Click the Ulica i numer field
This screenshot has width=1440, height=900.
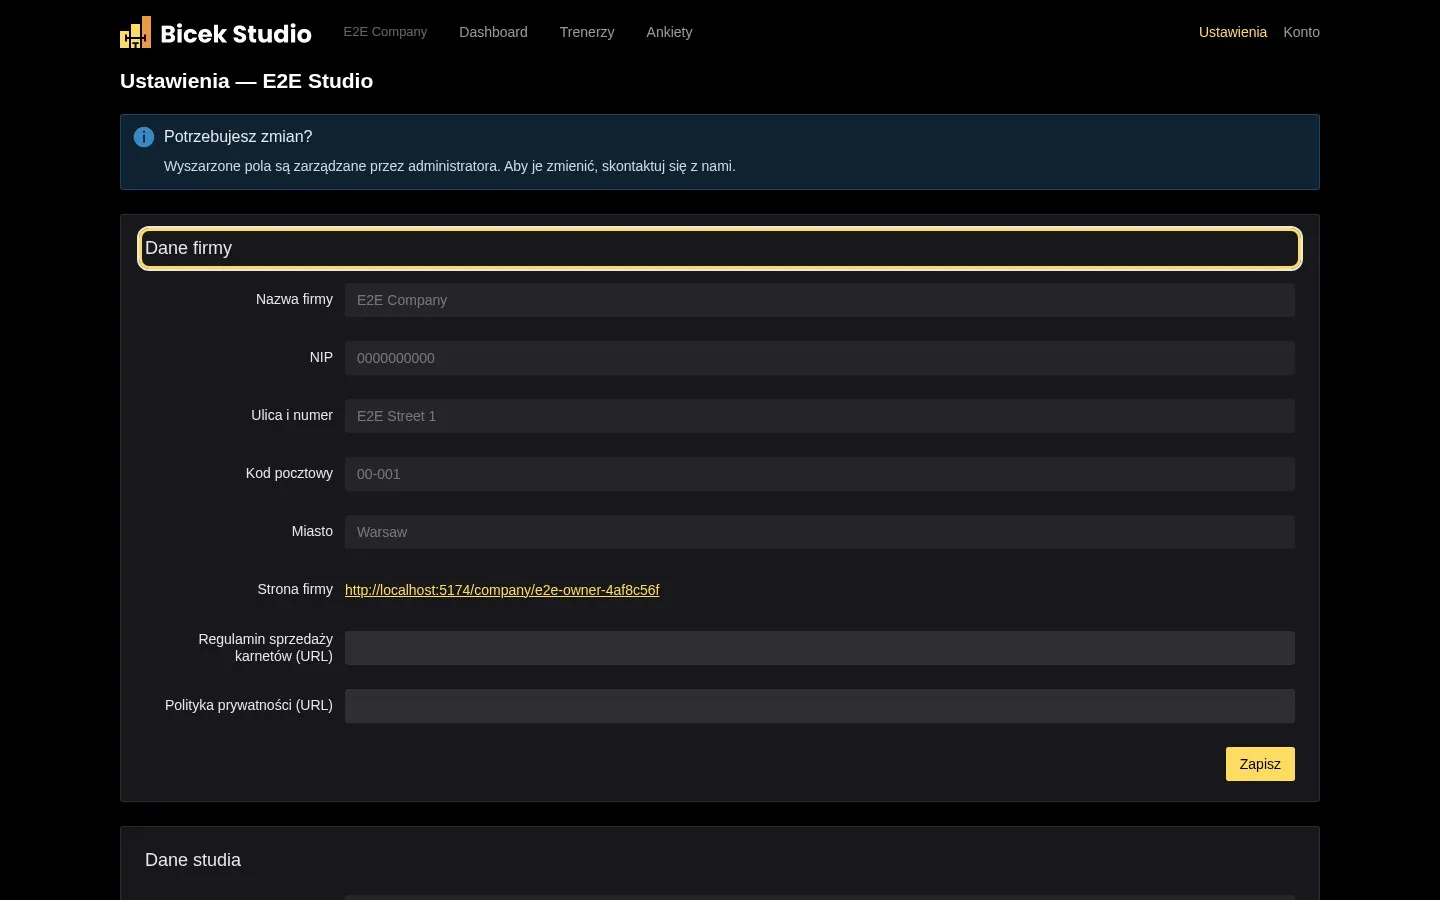(x=820, y=416)
